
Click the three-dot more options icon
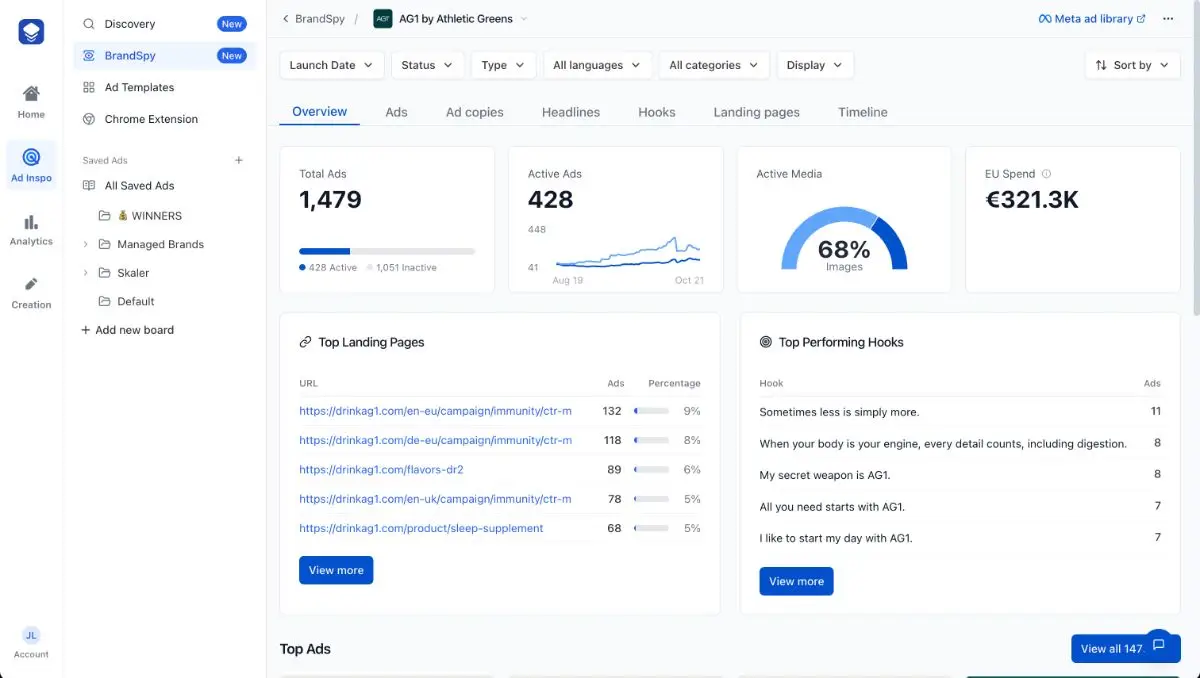[x=1167, y=19]
